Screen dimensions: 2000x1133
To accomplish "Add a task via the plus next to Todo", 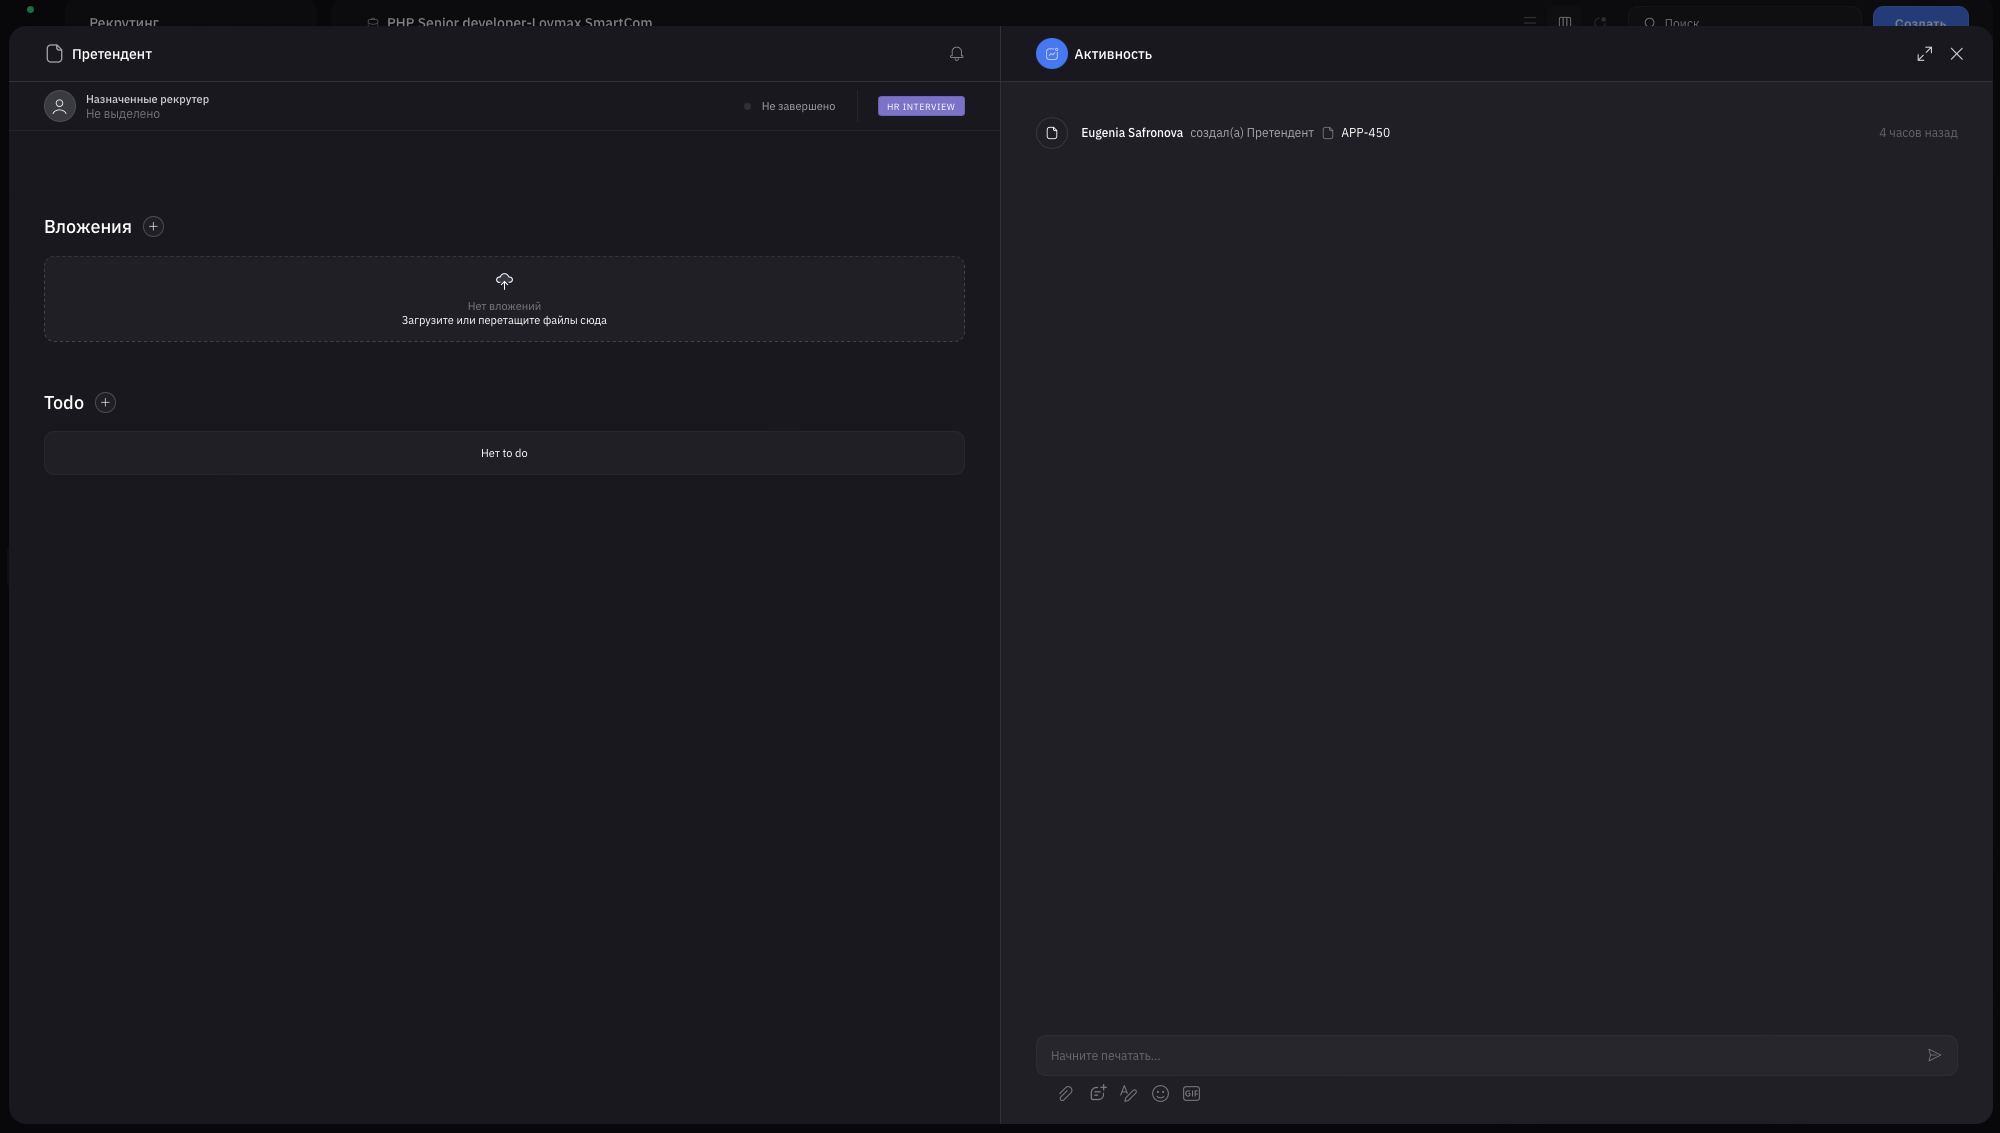I will click(105, 402).
